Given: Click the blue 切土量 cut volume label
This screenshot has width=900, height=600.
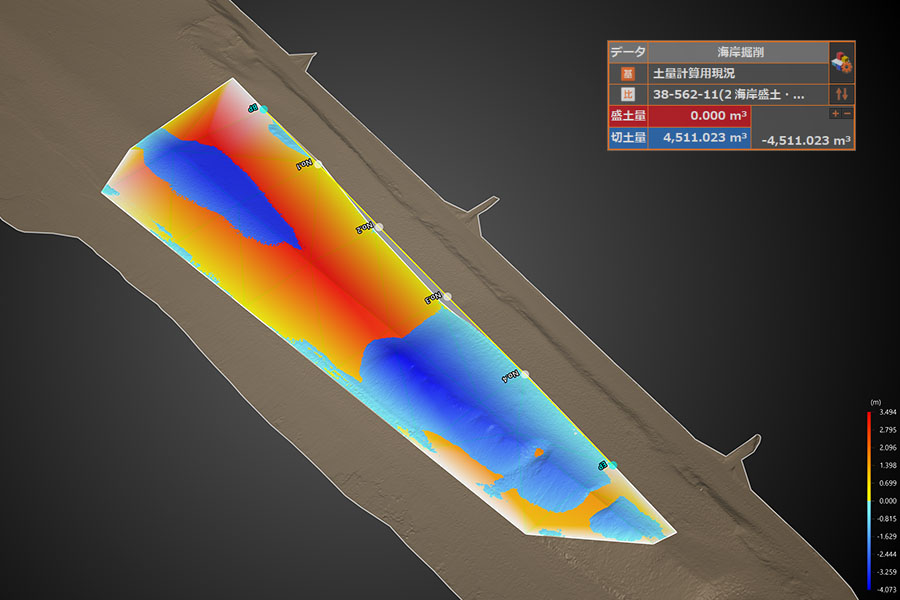Looking at the screenshot, I should 628,137.
